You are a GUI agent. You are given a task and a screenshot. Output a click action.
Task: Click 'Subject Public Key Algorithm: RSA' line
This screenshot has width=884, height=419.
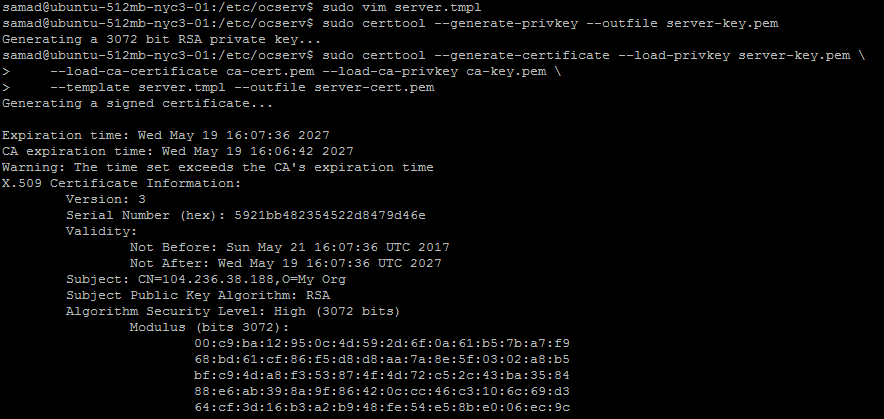pos(198,295)
